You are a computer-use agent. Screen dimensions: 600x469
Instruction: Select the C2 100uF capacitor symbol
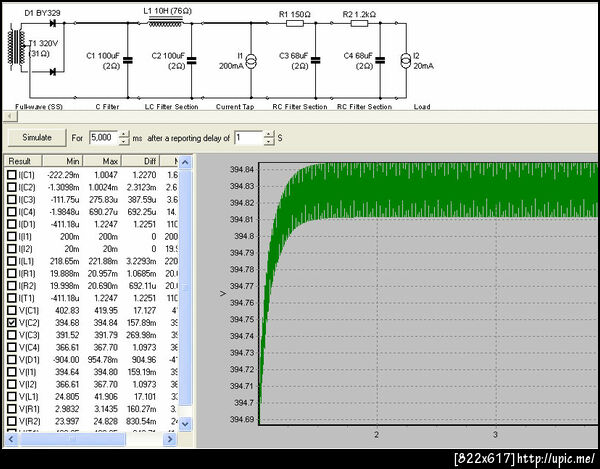(192, 60)
